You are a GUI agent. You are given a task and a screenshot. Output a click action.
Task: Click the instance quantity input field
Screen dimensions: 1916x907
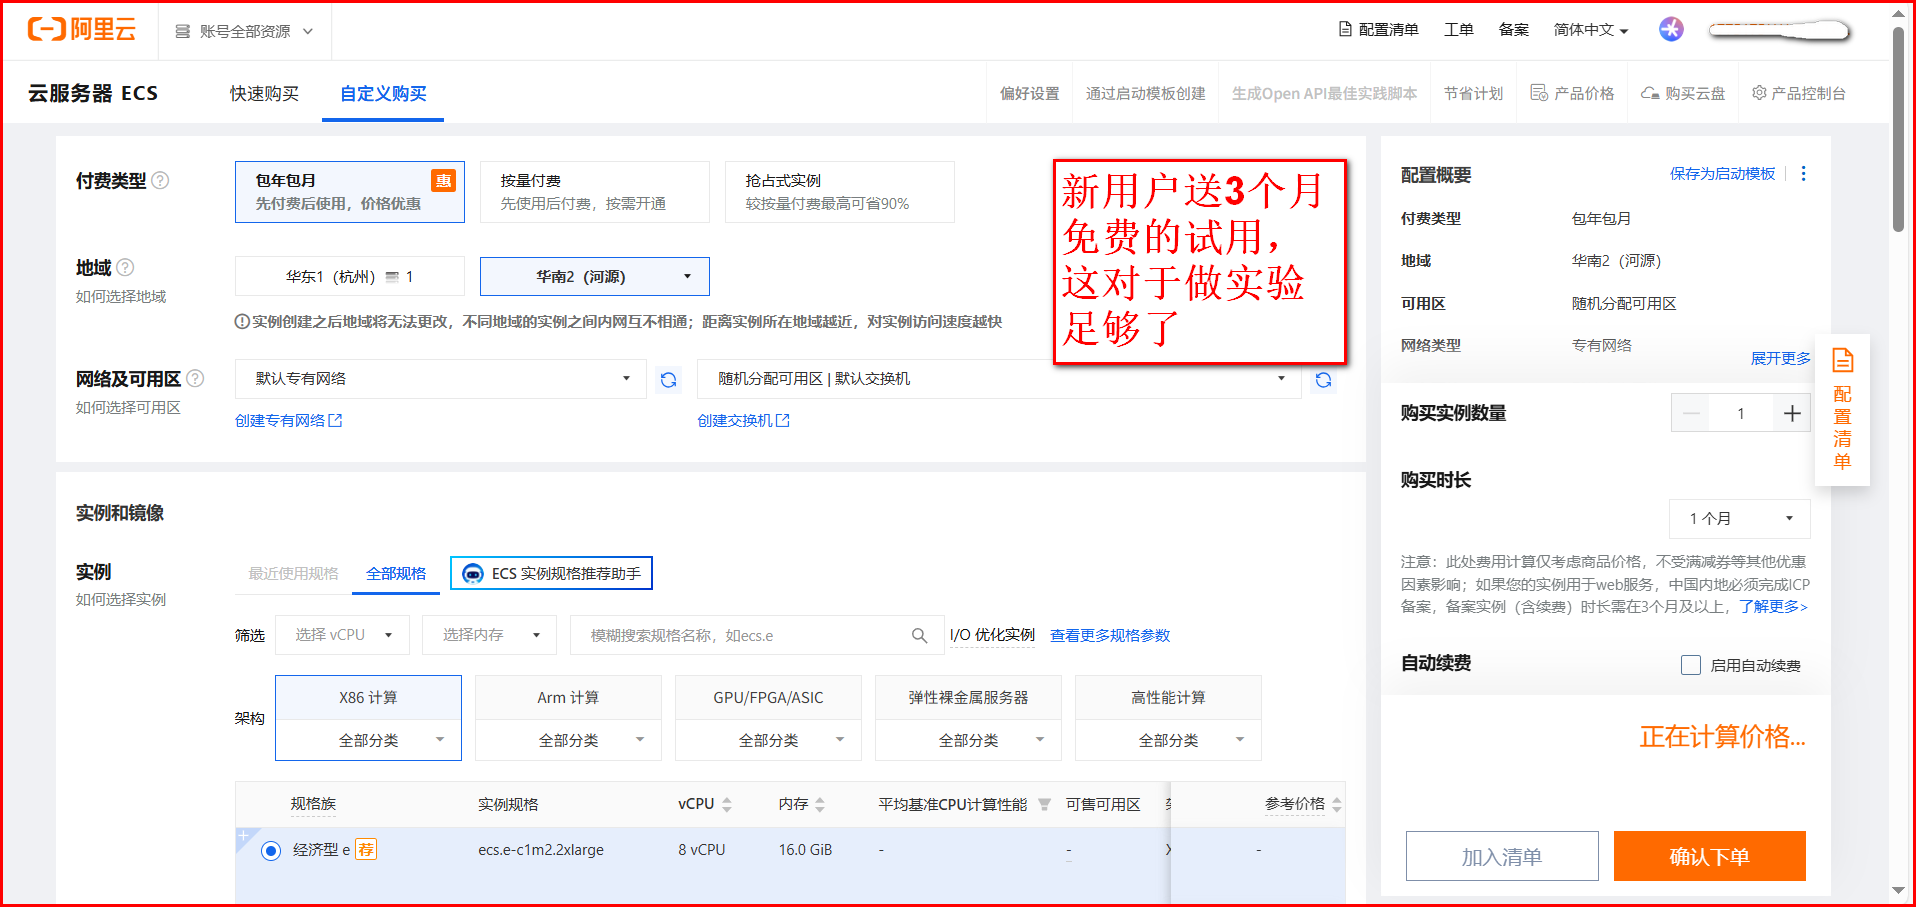(x=1741, y=413)
